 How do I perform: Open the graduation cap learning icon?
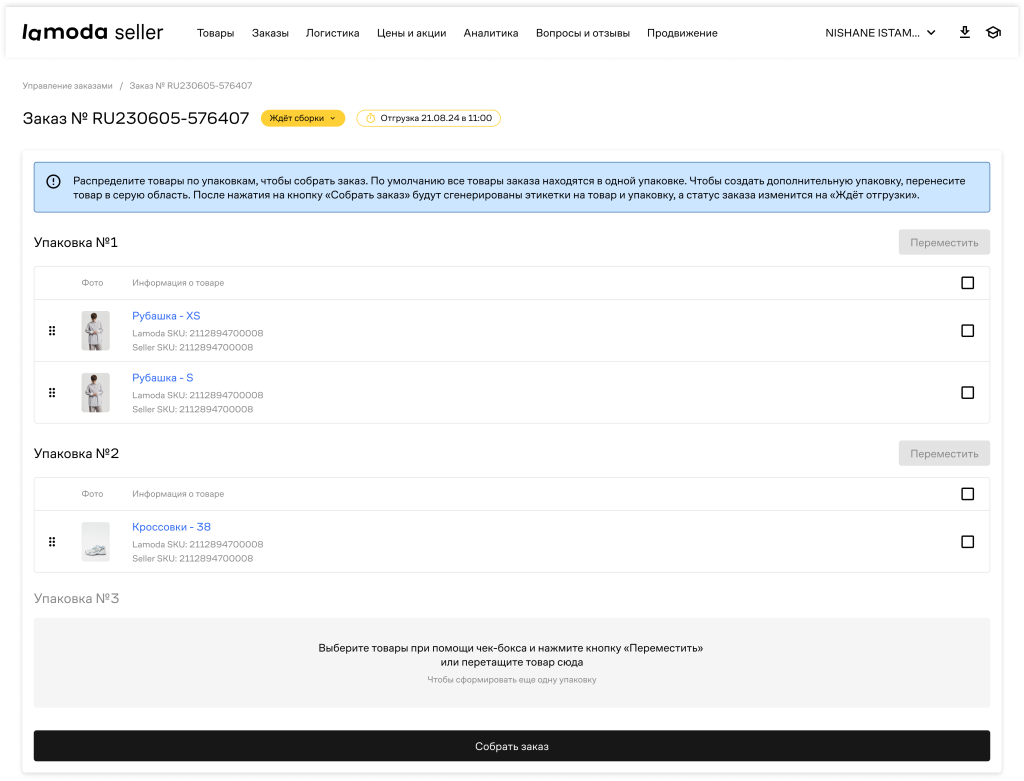pyautogui.click(x=992, y=32)
